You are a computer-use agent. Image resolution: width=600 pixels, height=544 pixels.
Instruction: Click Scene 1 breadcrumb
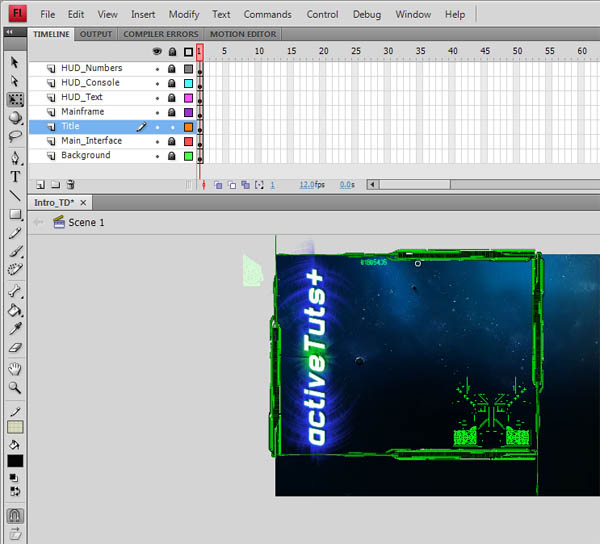(86, 222)
